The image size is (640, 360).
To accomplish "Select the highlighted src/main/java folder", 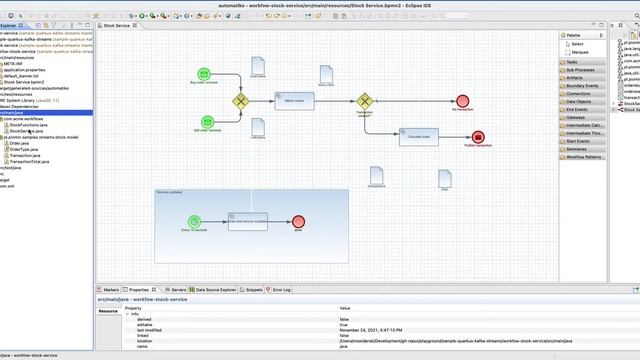I will pos(46,113).
